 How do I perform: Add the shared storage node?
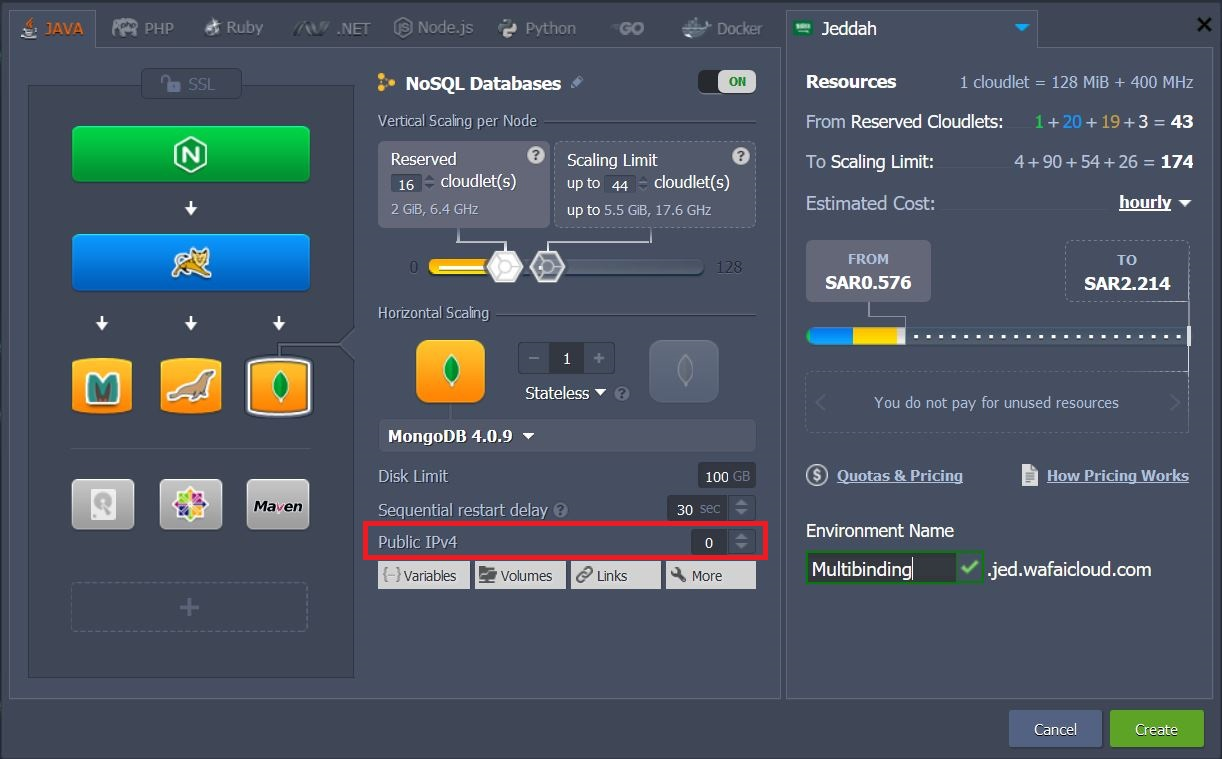tap(102, 504)
